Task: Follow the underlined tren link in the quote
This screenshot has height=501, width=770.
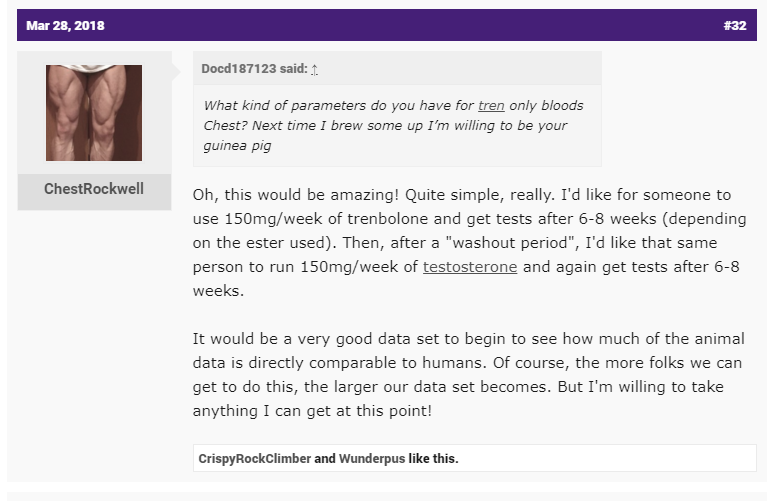Action: pos(491,106)
